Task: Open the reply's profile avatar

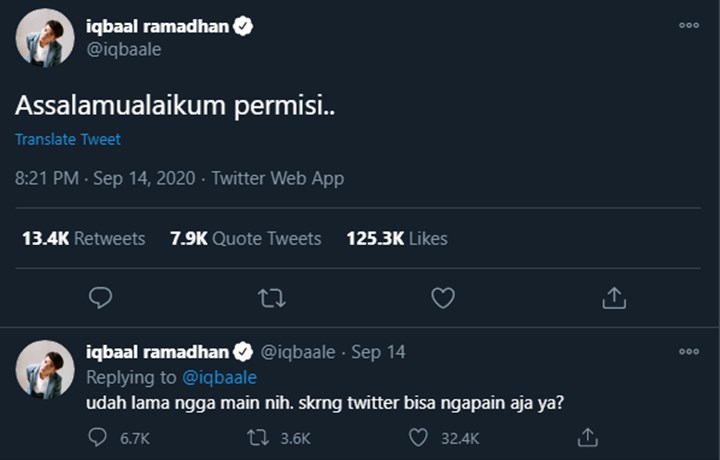Action: click(x=45, y=369)
